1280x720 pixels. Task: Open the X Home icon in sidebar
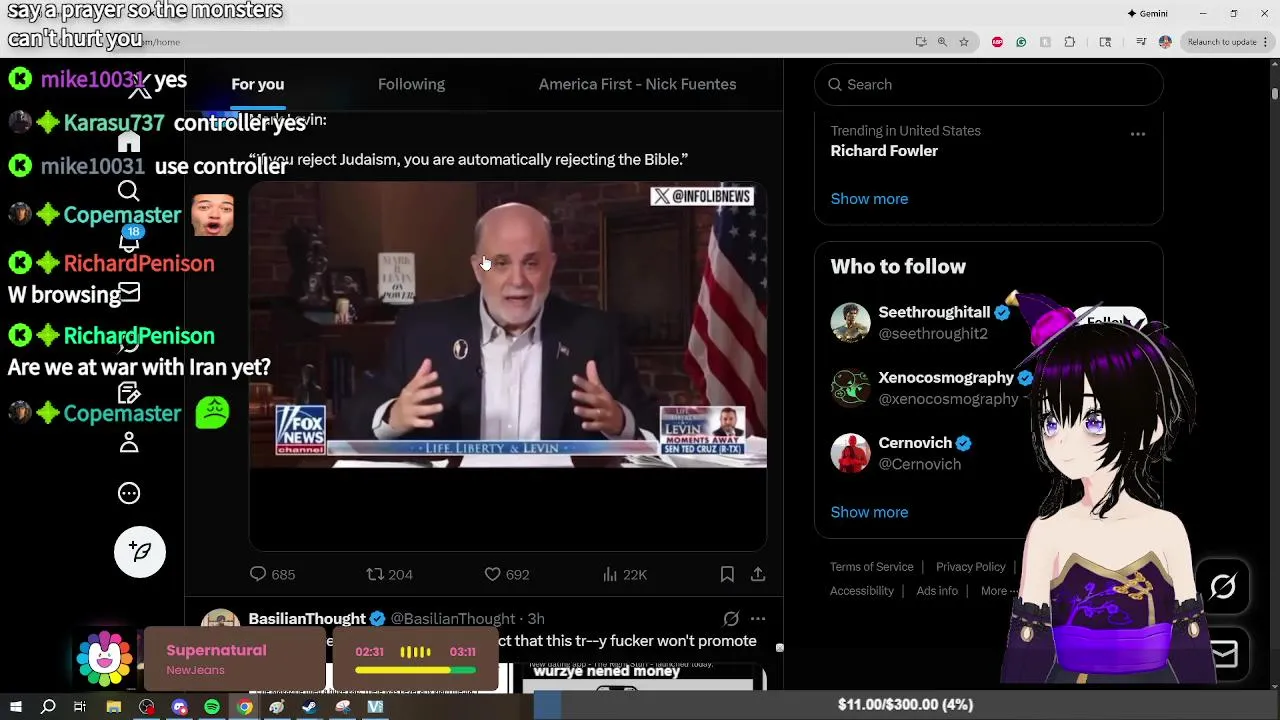tap(129, 141)
